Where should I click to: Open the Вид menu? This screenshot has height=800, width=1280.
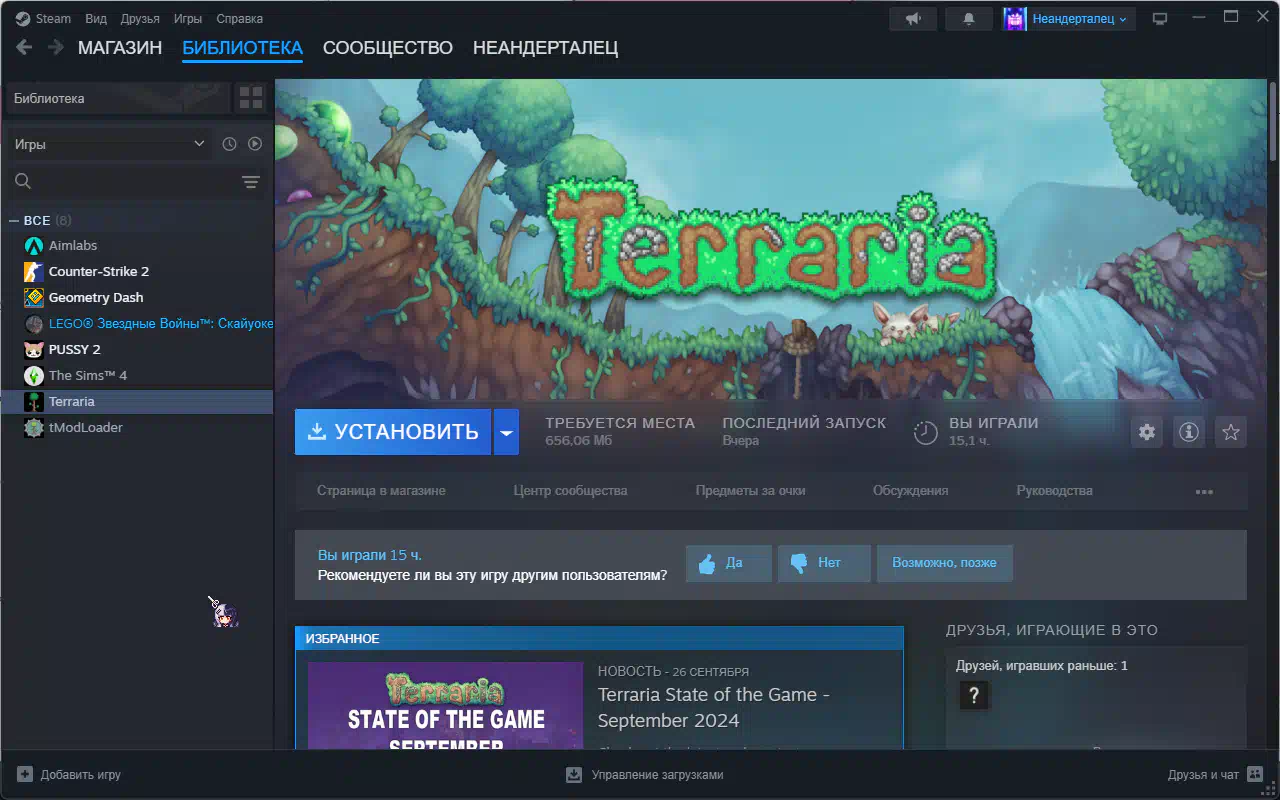pos(96,19)
